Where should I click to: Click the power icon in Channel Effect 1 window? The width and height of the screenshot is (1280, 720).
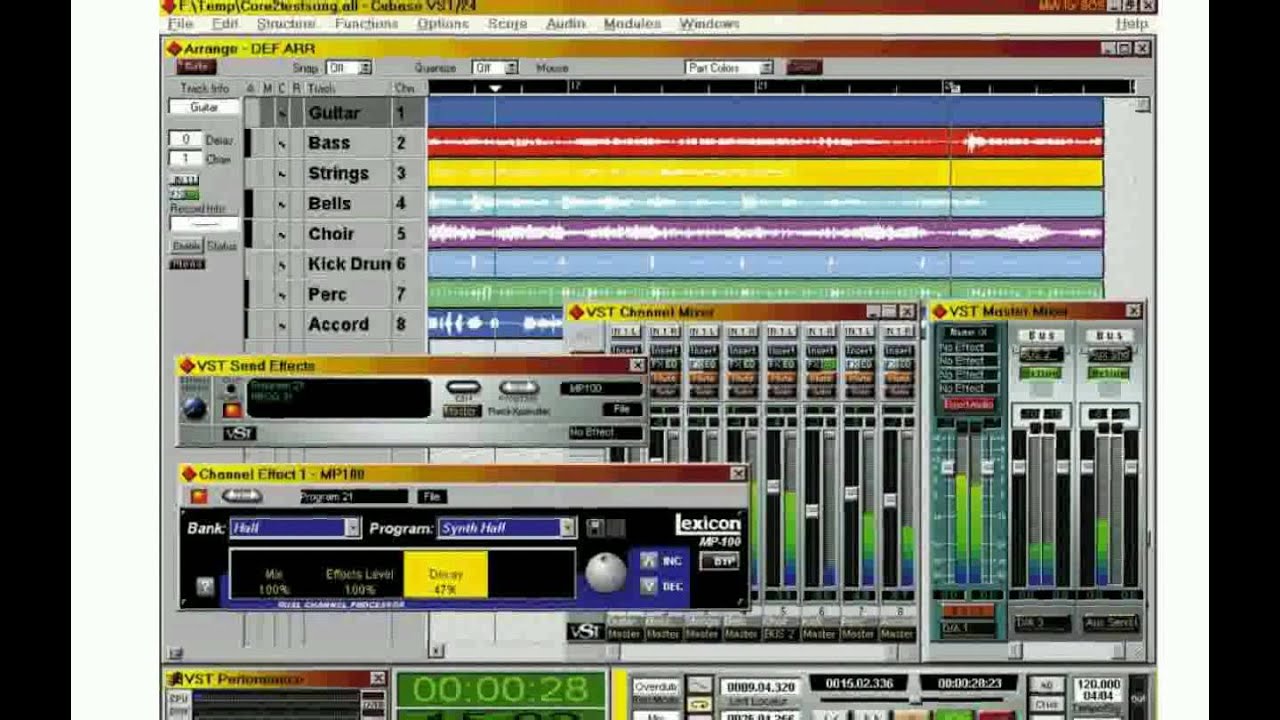(x=199, y=496)
